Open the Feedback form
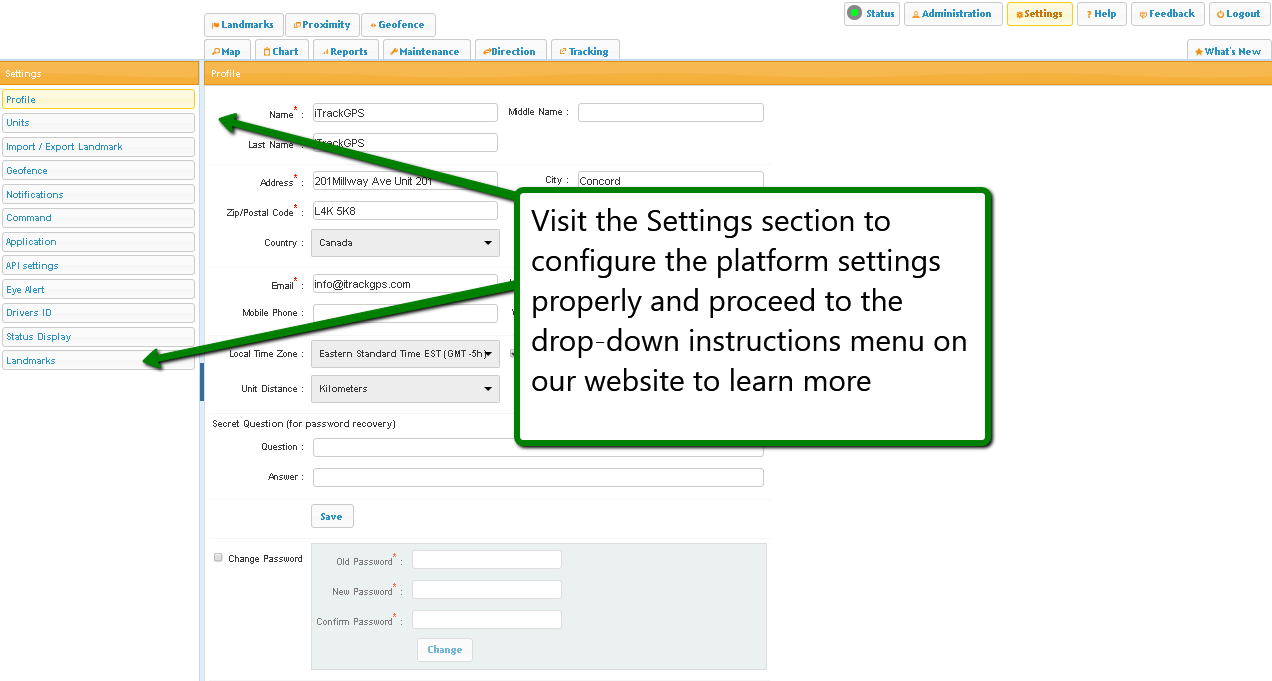Screen dimensions: 1272x681 (x=1167, y=14)
